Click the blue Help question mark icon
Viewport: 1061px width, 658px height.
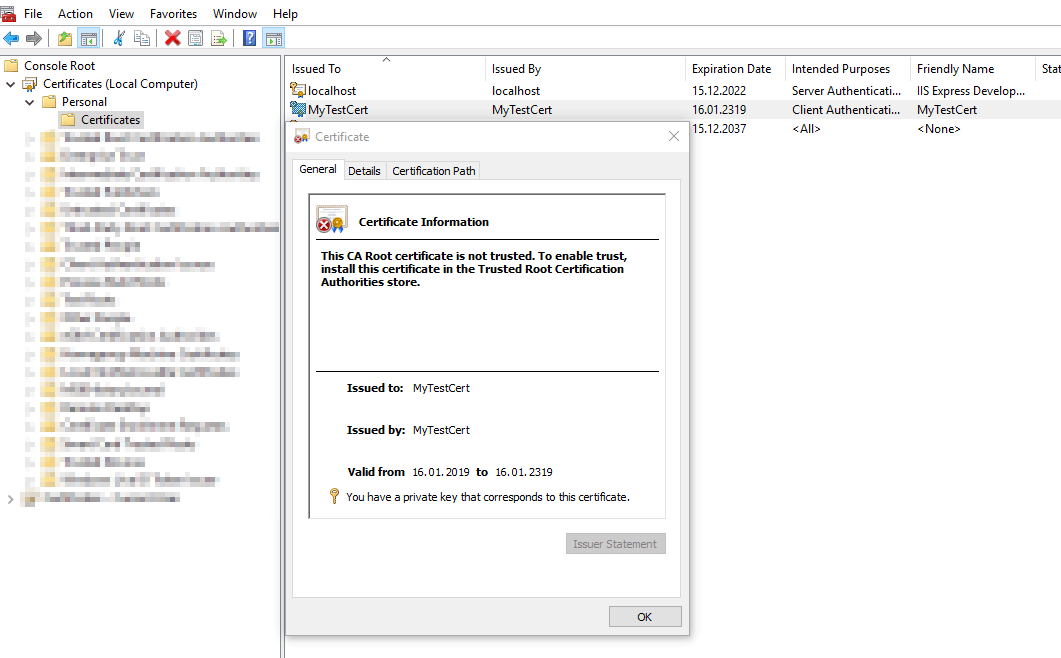click(247, 38)
